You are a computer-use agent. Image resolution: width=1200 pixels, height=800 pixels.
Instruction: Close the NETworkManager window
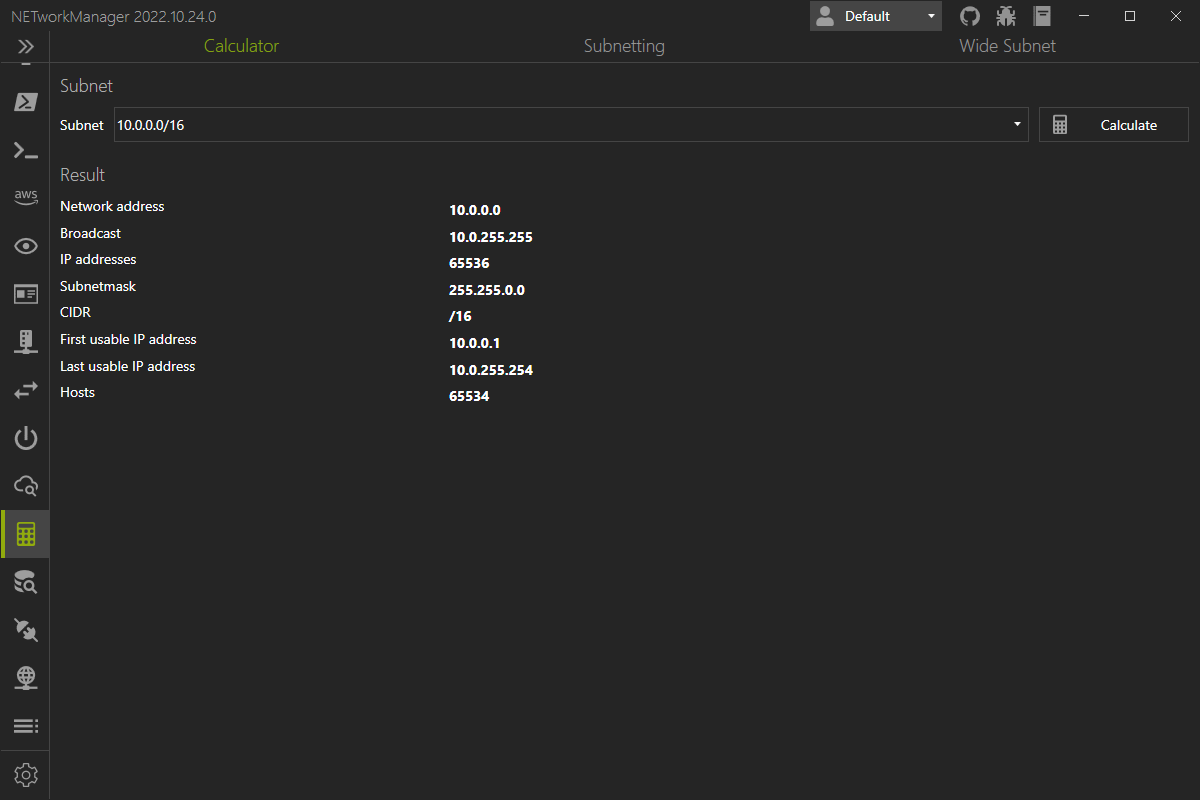click(x=1176, y=16)
